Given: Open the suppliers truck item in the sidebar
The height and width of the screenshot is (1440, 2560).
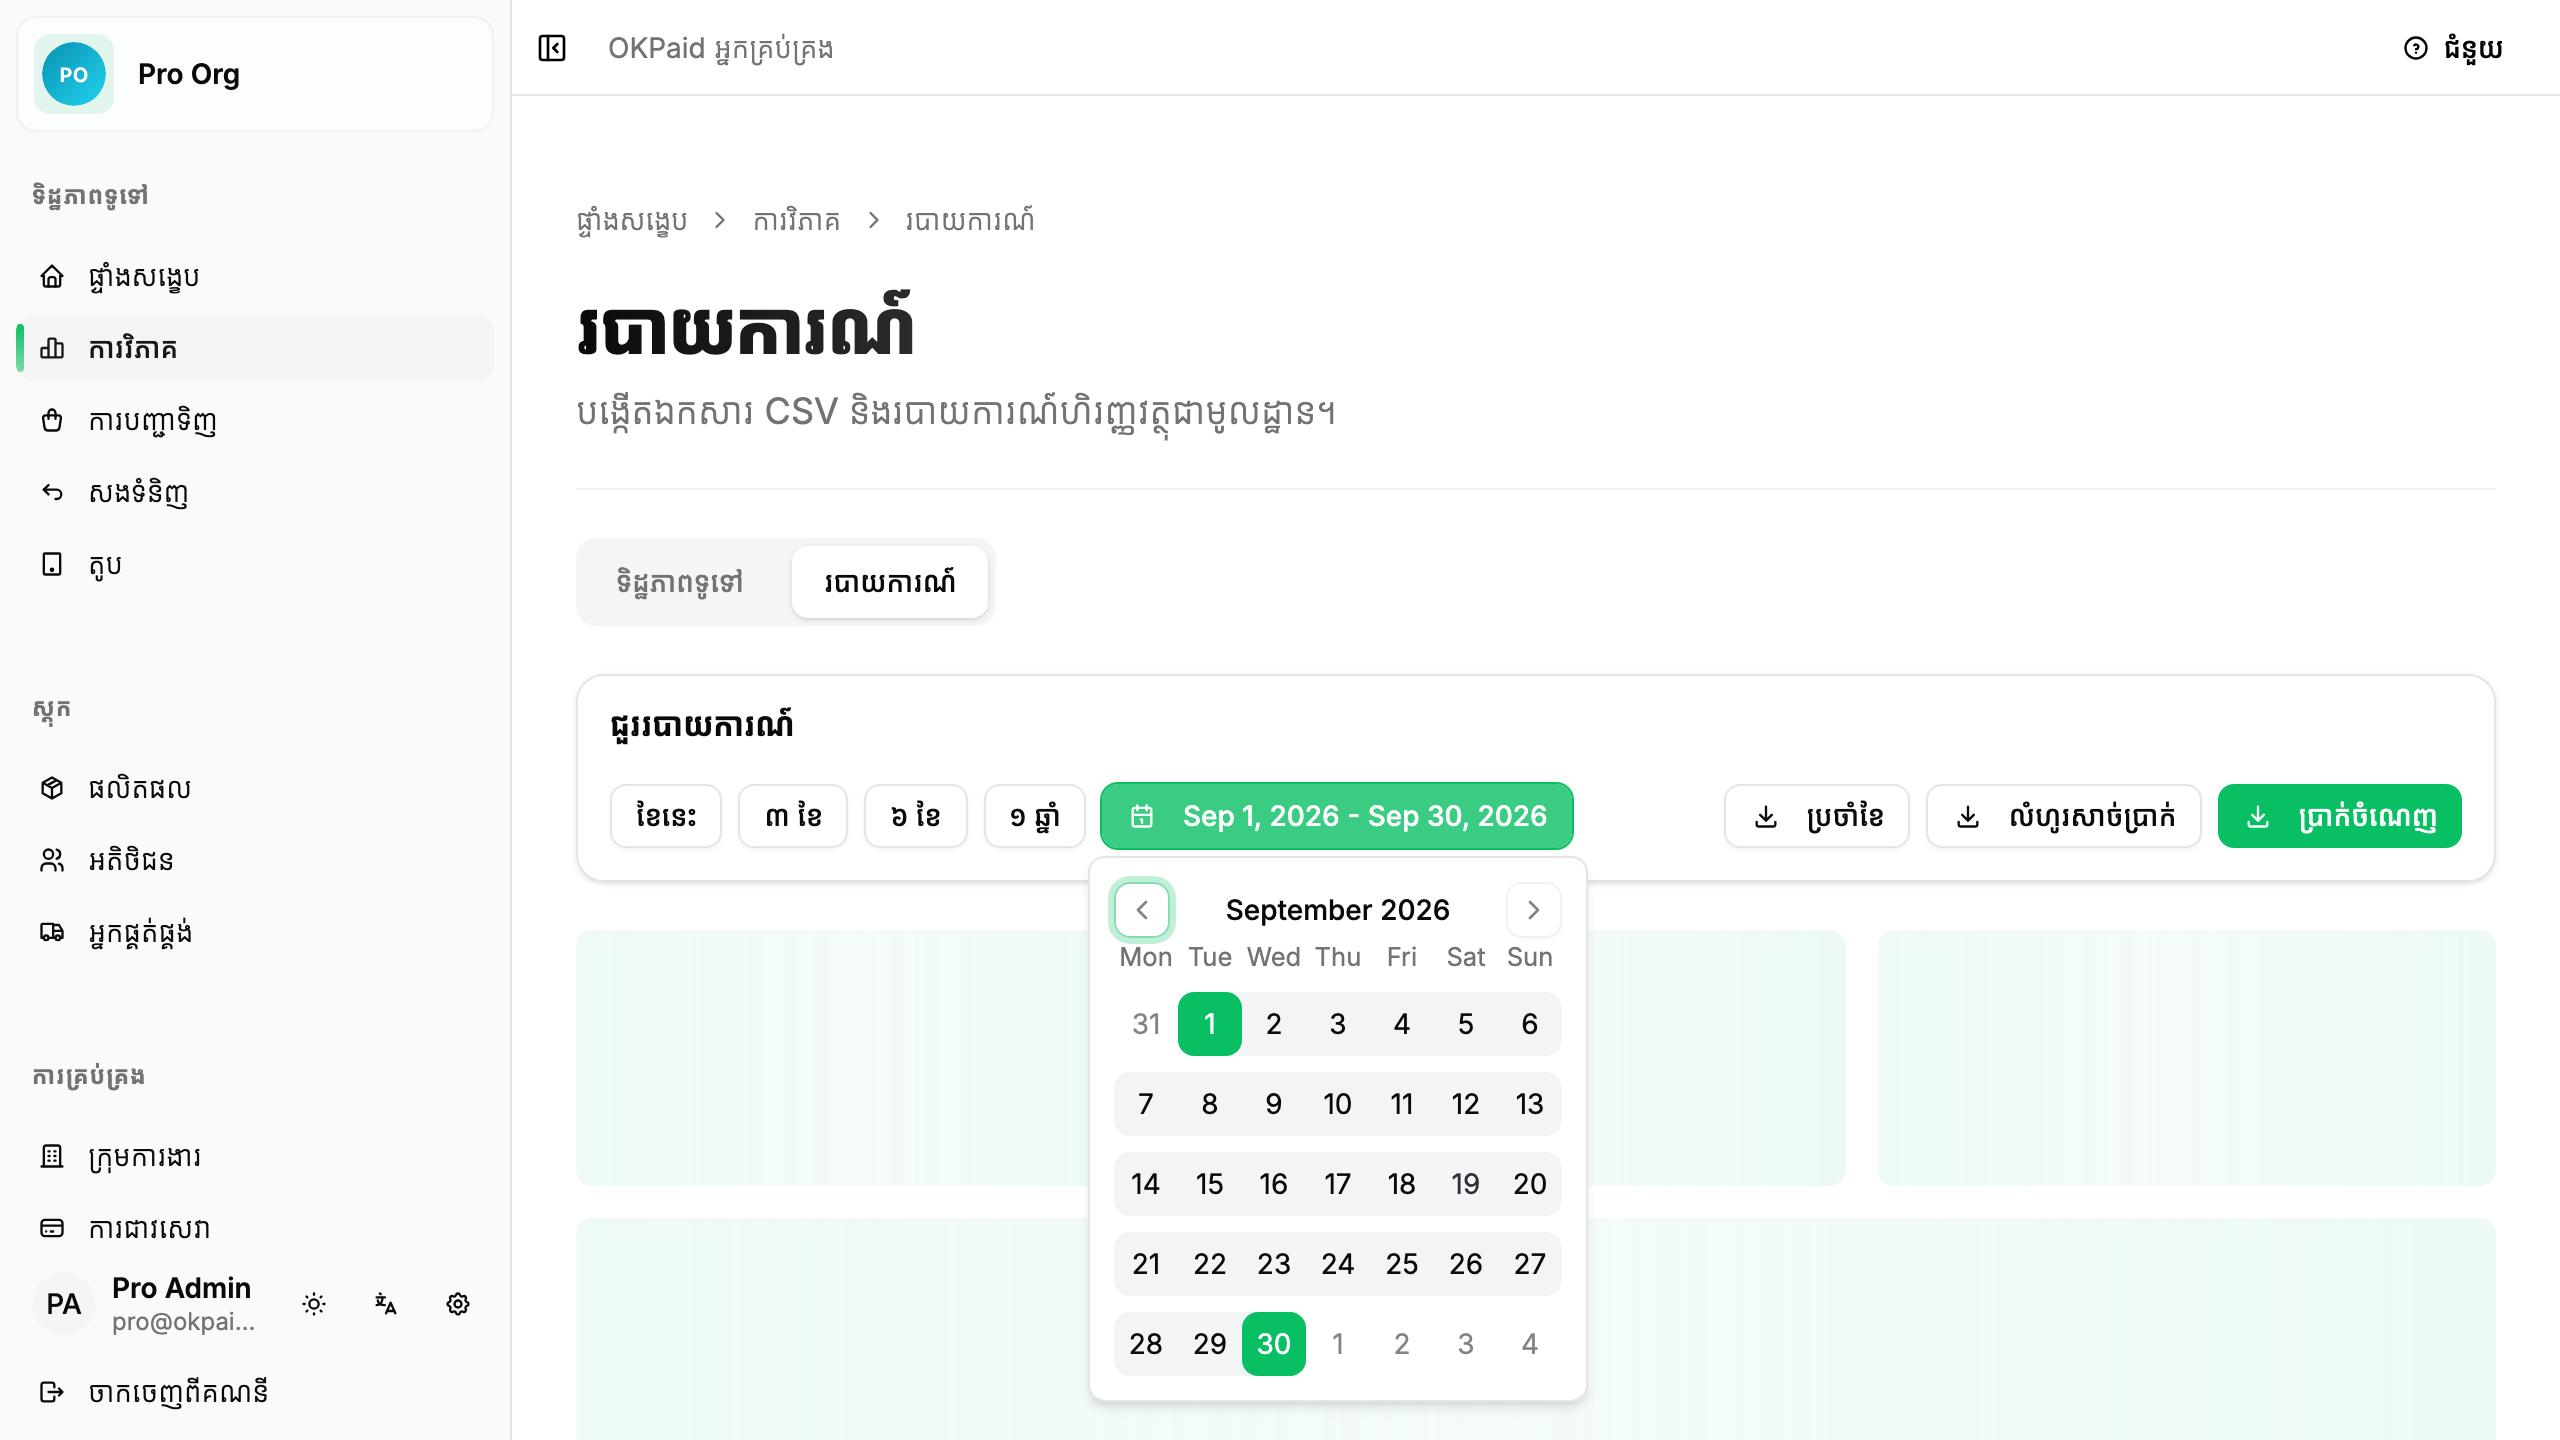Looking at the screenshot, I should click(256, 932).
